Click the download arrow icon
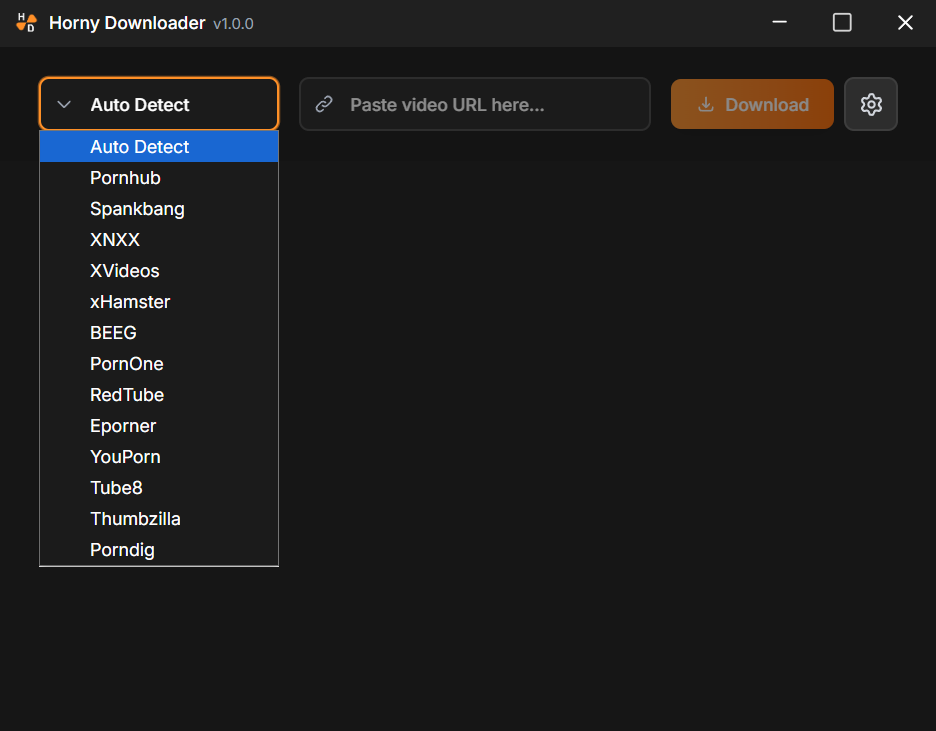The image size is (936, 731). (x=706, y=104)
